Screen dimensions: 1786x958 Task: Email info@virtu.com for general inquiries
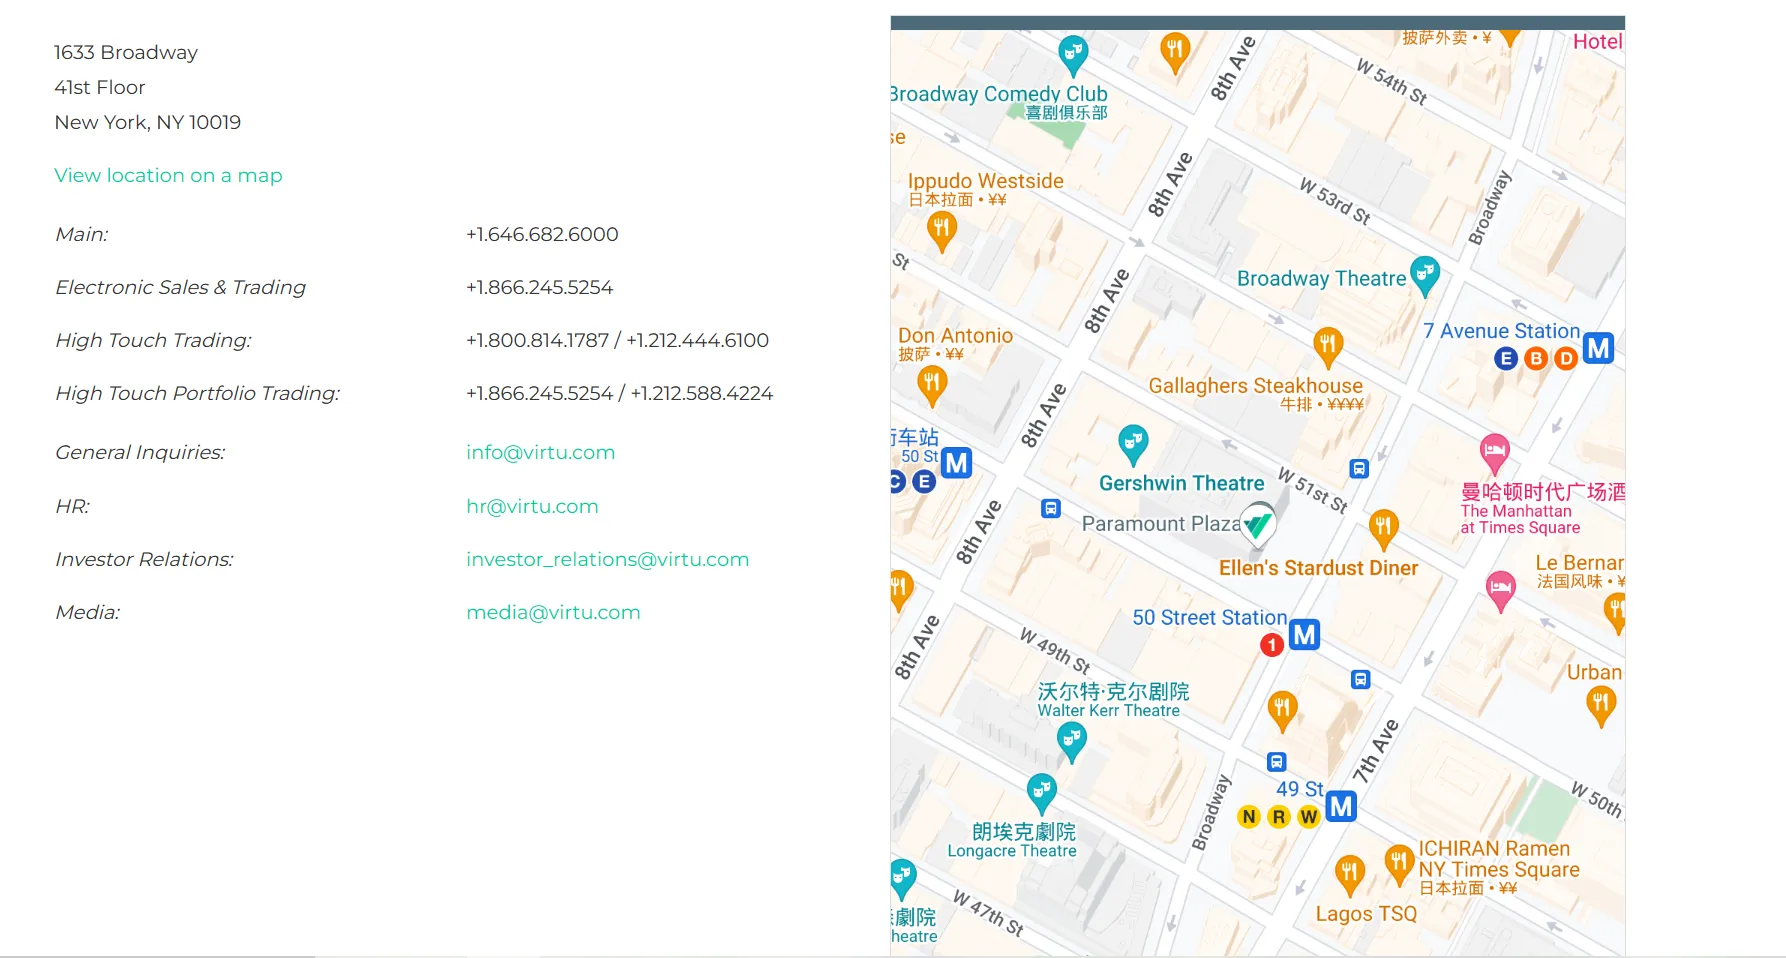point(540,452)
